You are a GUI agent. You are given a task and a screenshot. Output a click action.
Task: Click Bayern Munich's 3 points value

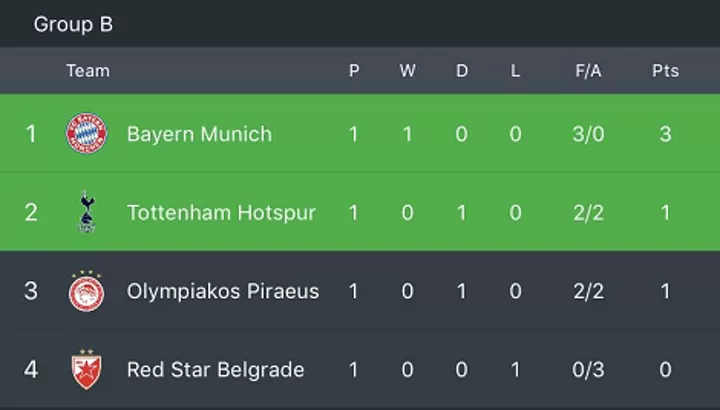tap(665, 134)
